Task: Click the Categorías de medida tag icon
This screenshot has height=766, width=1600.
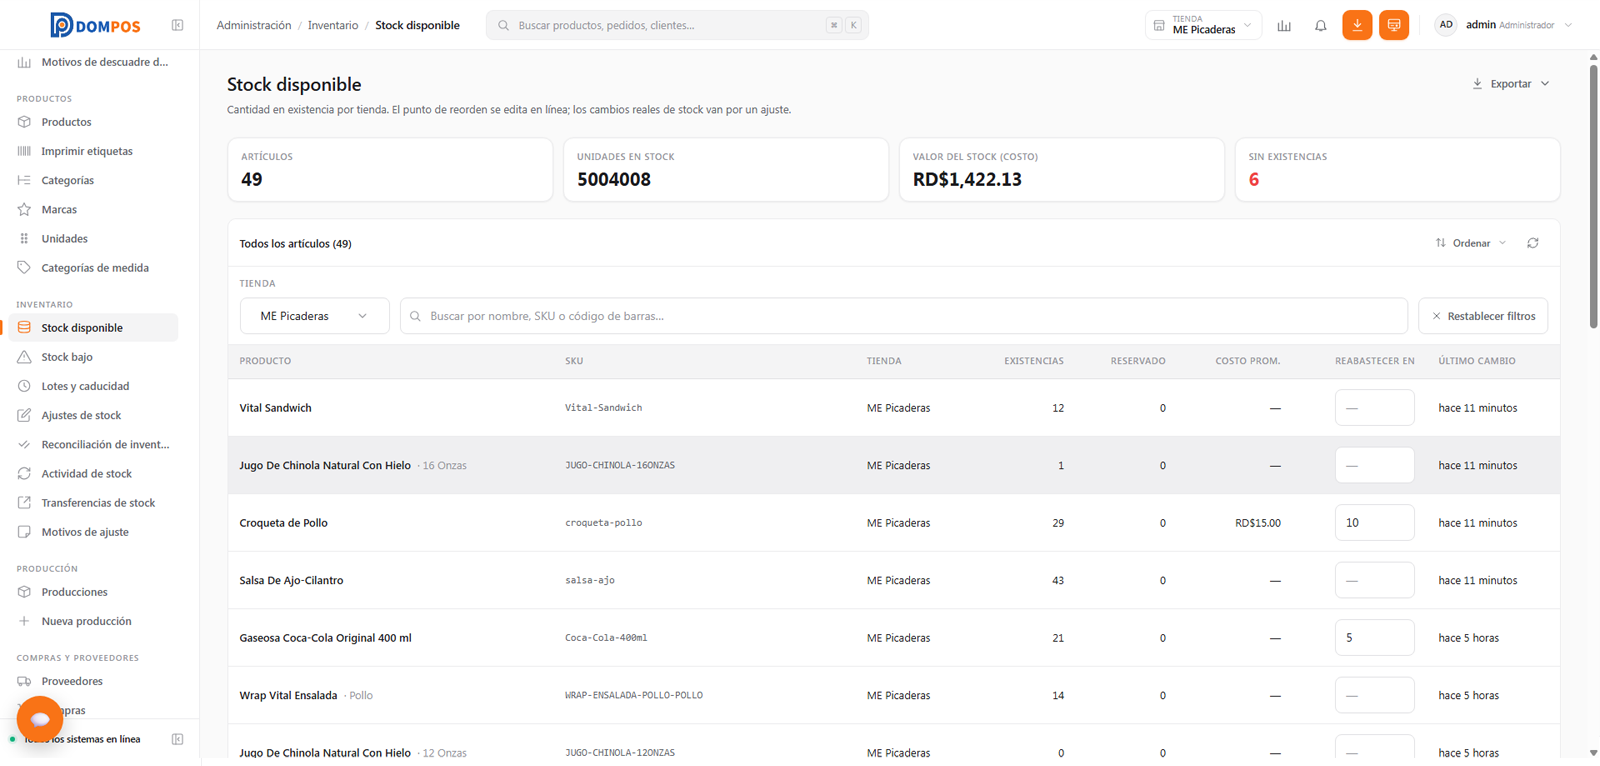Action: (x=24, y=268)
